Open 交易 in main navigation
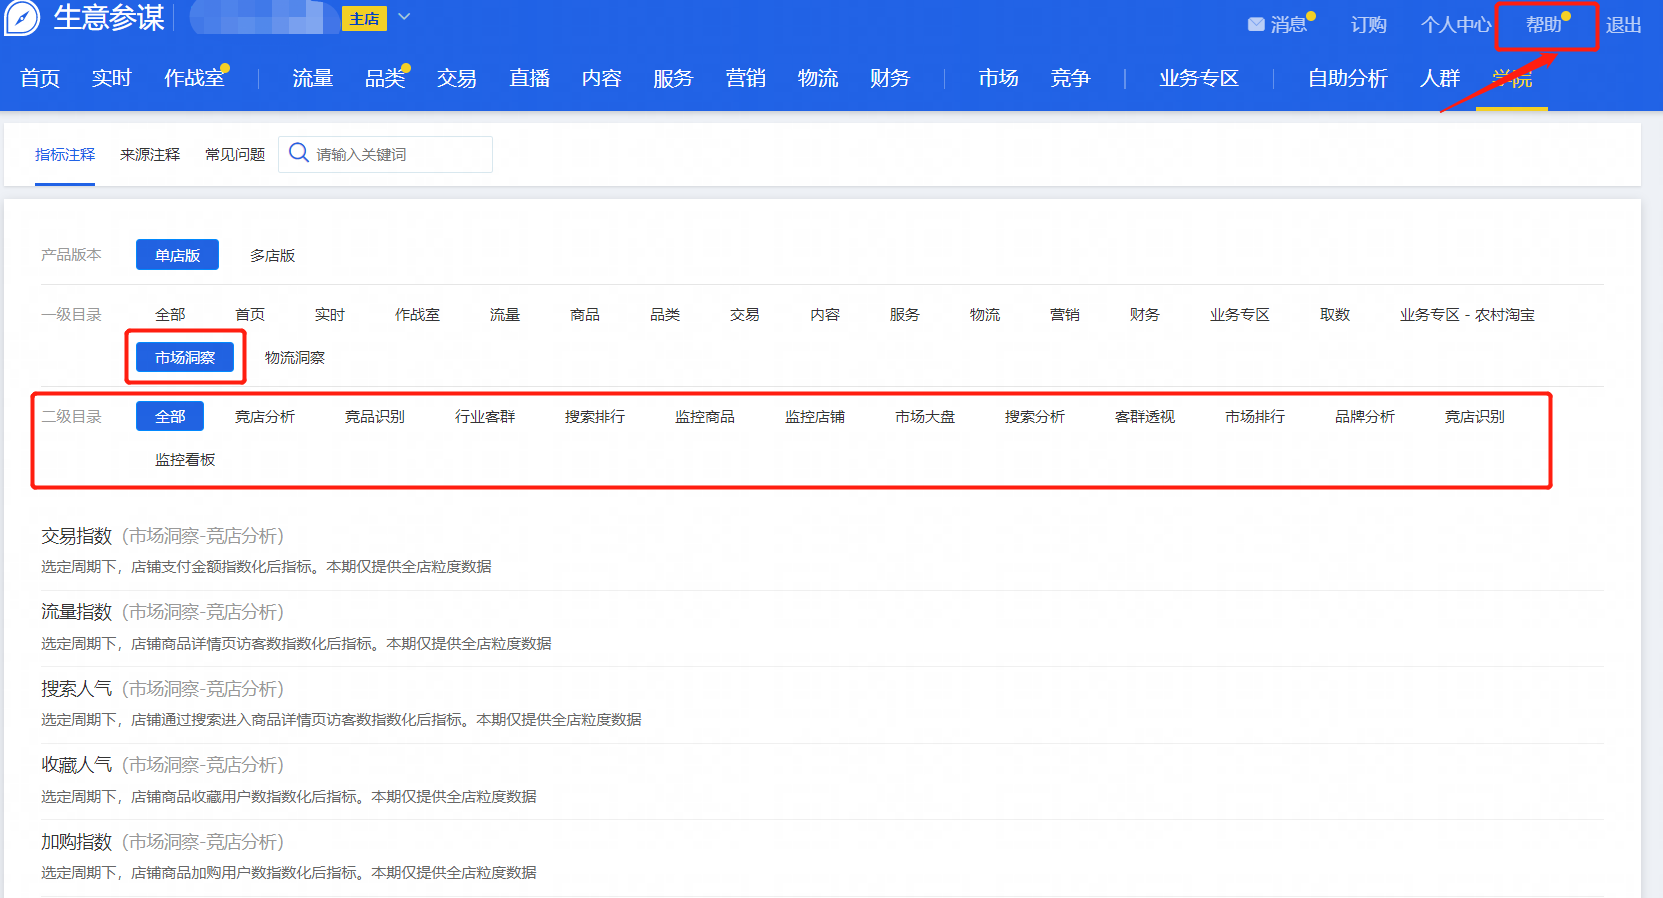1663x898 pixels. coord(457,78)
